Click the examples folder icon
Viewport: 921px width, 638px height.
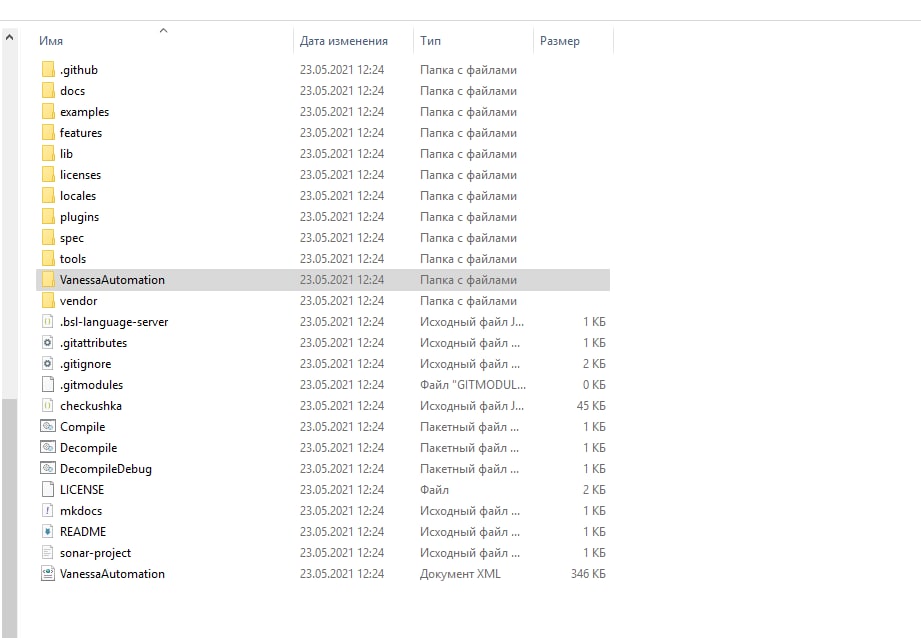[x=48, y=112]
